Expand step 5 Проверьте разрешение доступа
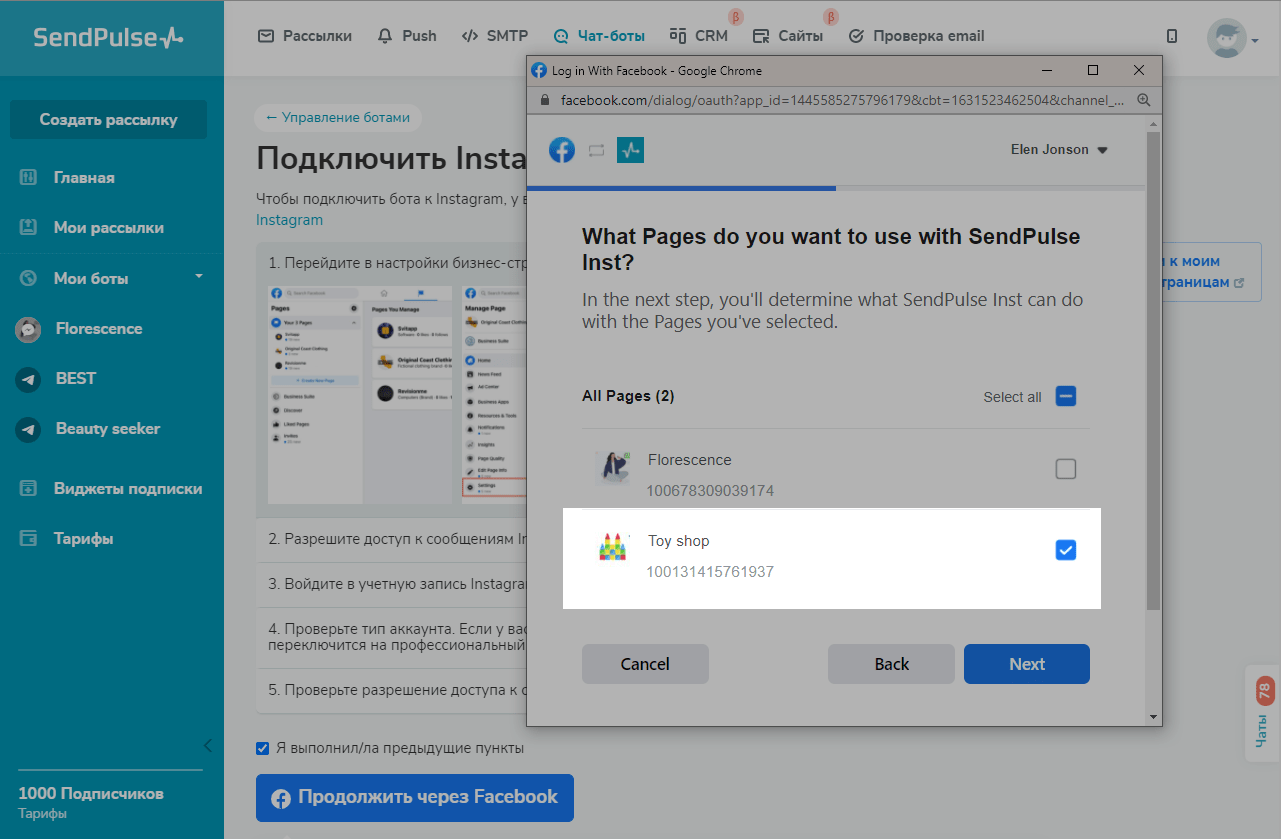This screenshot has height=839, width=1281. tap(392, 690)
